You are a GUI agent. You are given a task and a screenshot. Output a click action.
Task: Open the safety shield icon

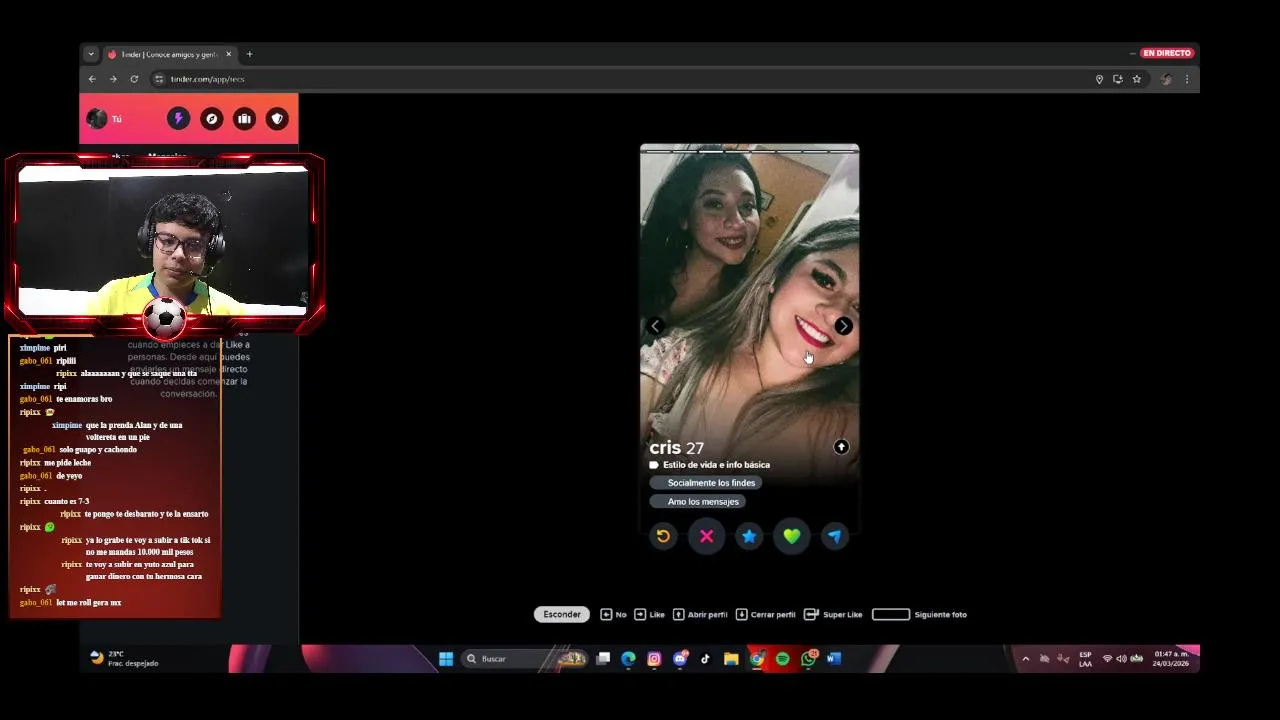click(x=277, y=119)
